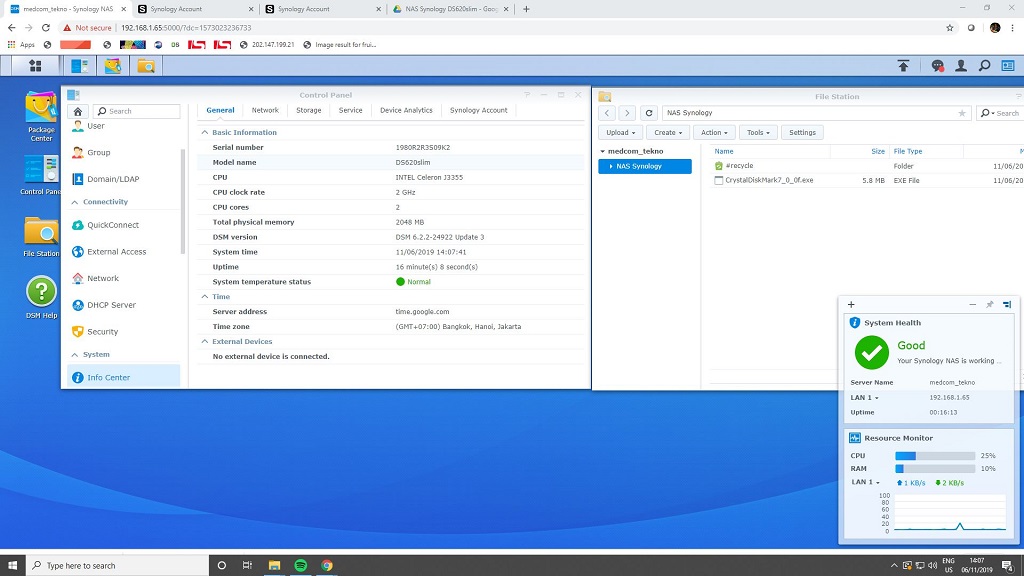Open the Tools dropdown
Screen dimensions: 1024x576
pos(758,133)
